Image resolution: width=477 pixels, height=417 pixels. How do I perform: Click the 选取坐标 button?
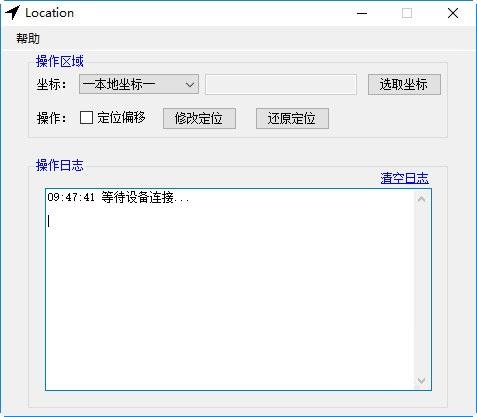pos(404,84)
